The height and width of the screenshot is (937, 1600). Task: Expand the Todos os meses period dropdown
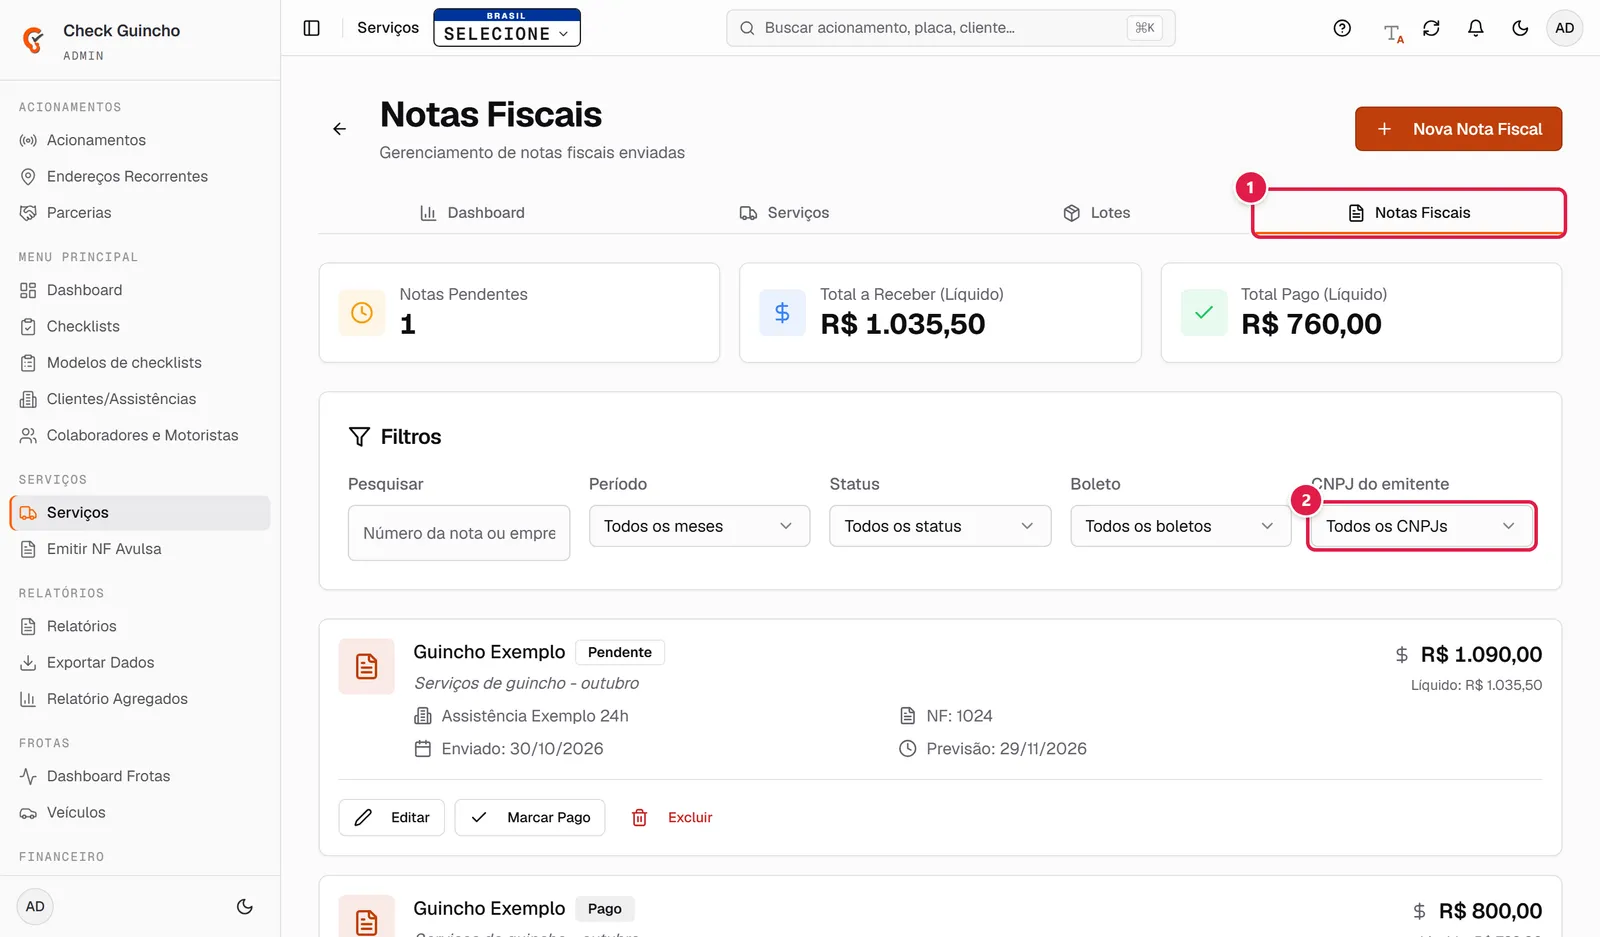(x=699, y=526)
